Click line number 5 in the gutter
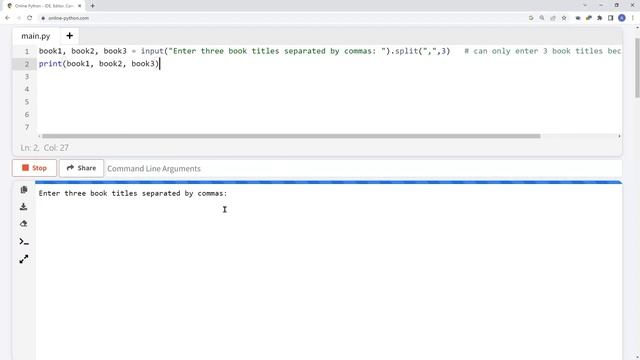The width and height of the screenshot is (640, 360). point(27,102)
